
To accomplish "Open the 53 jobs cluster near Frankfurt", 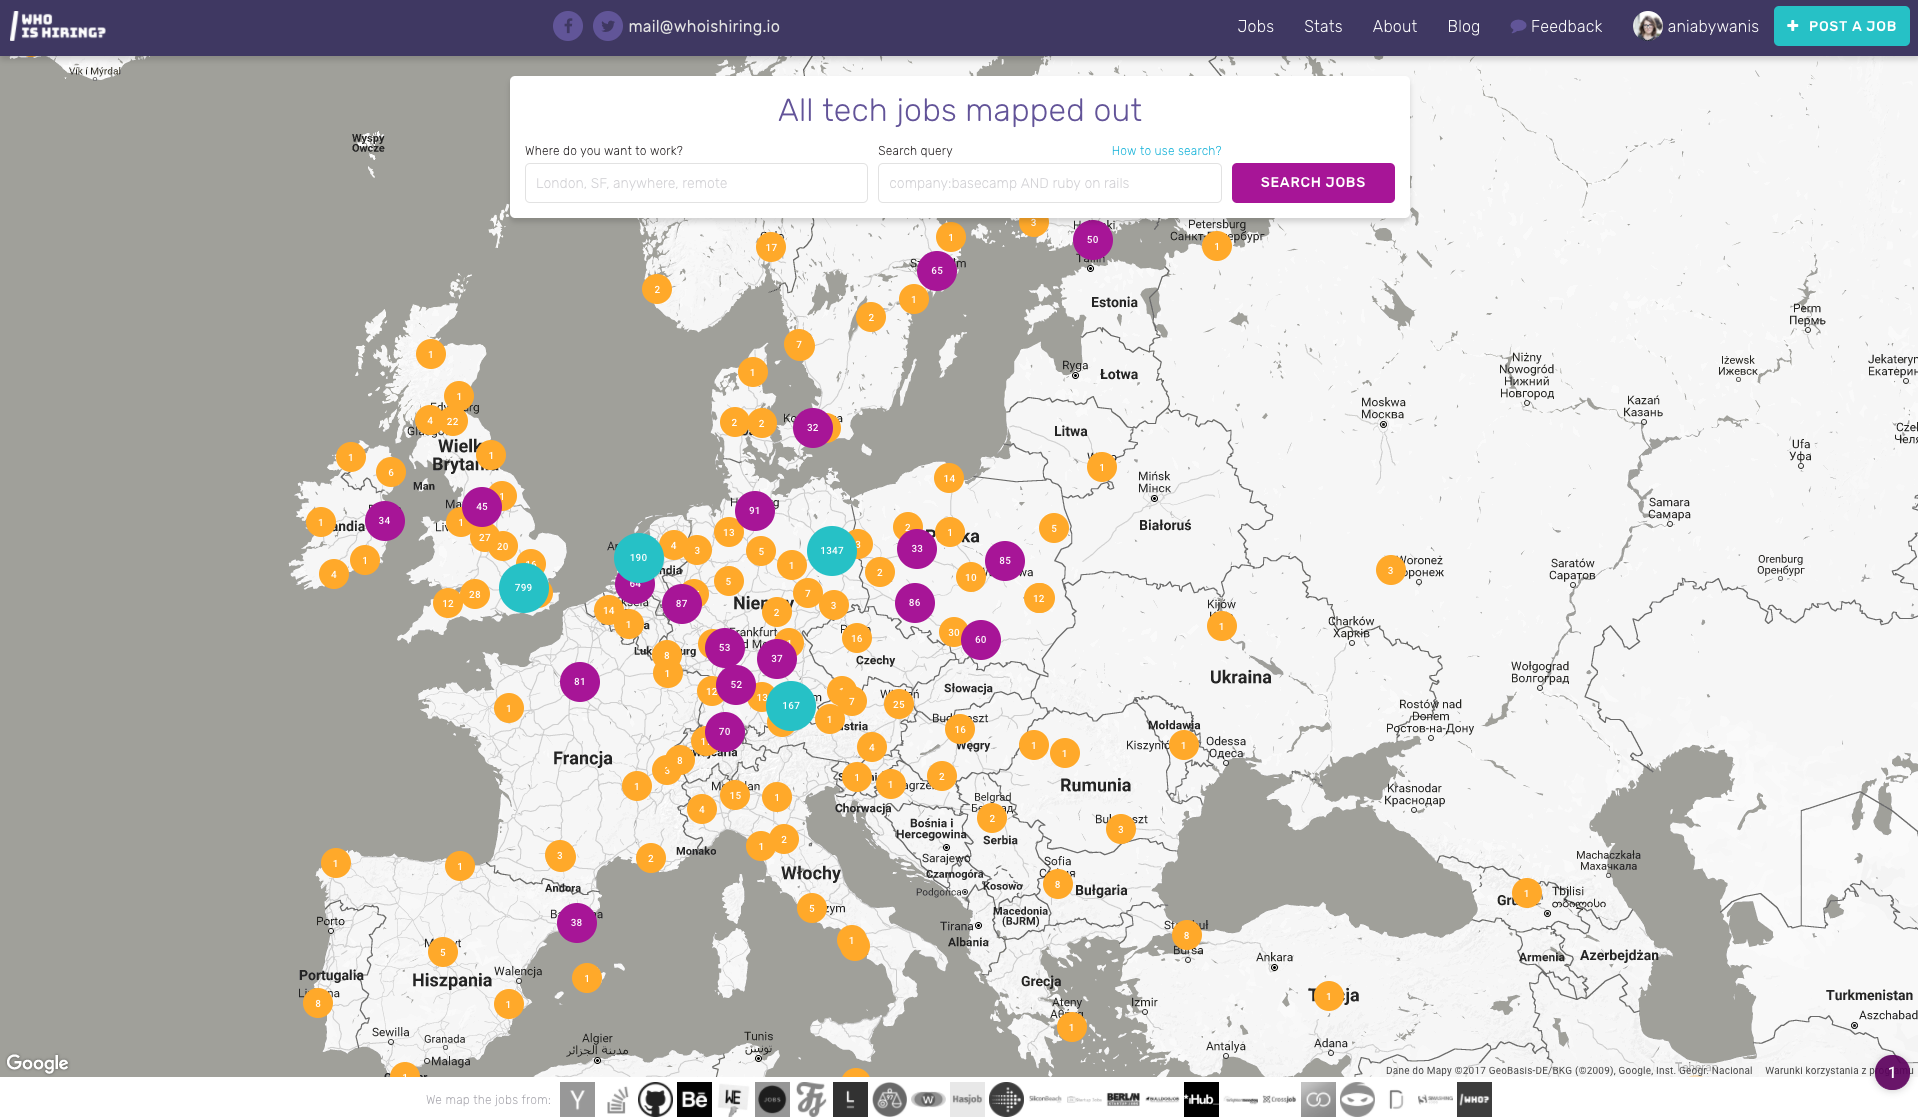I will pos(725,647).
